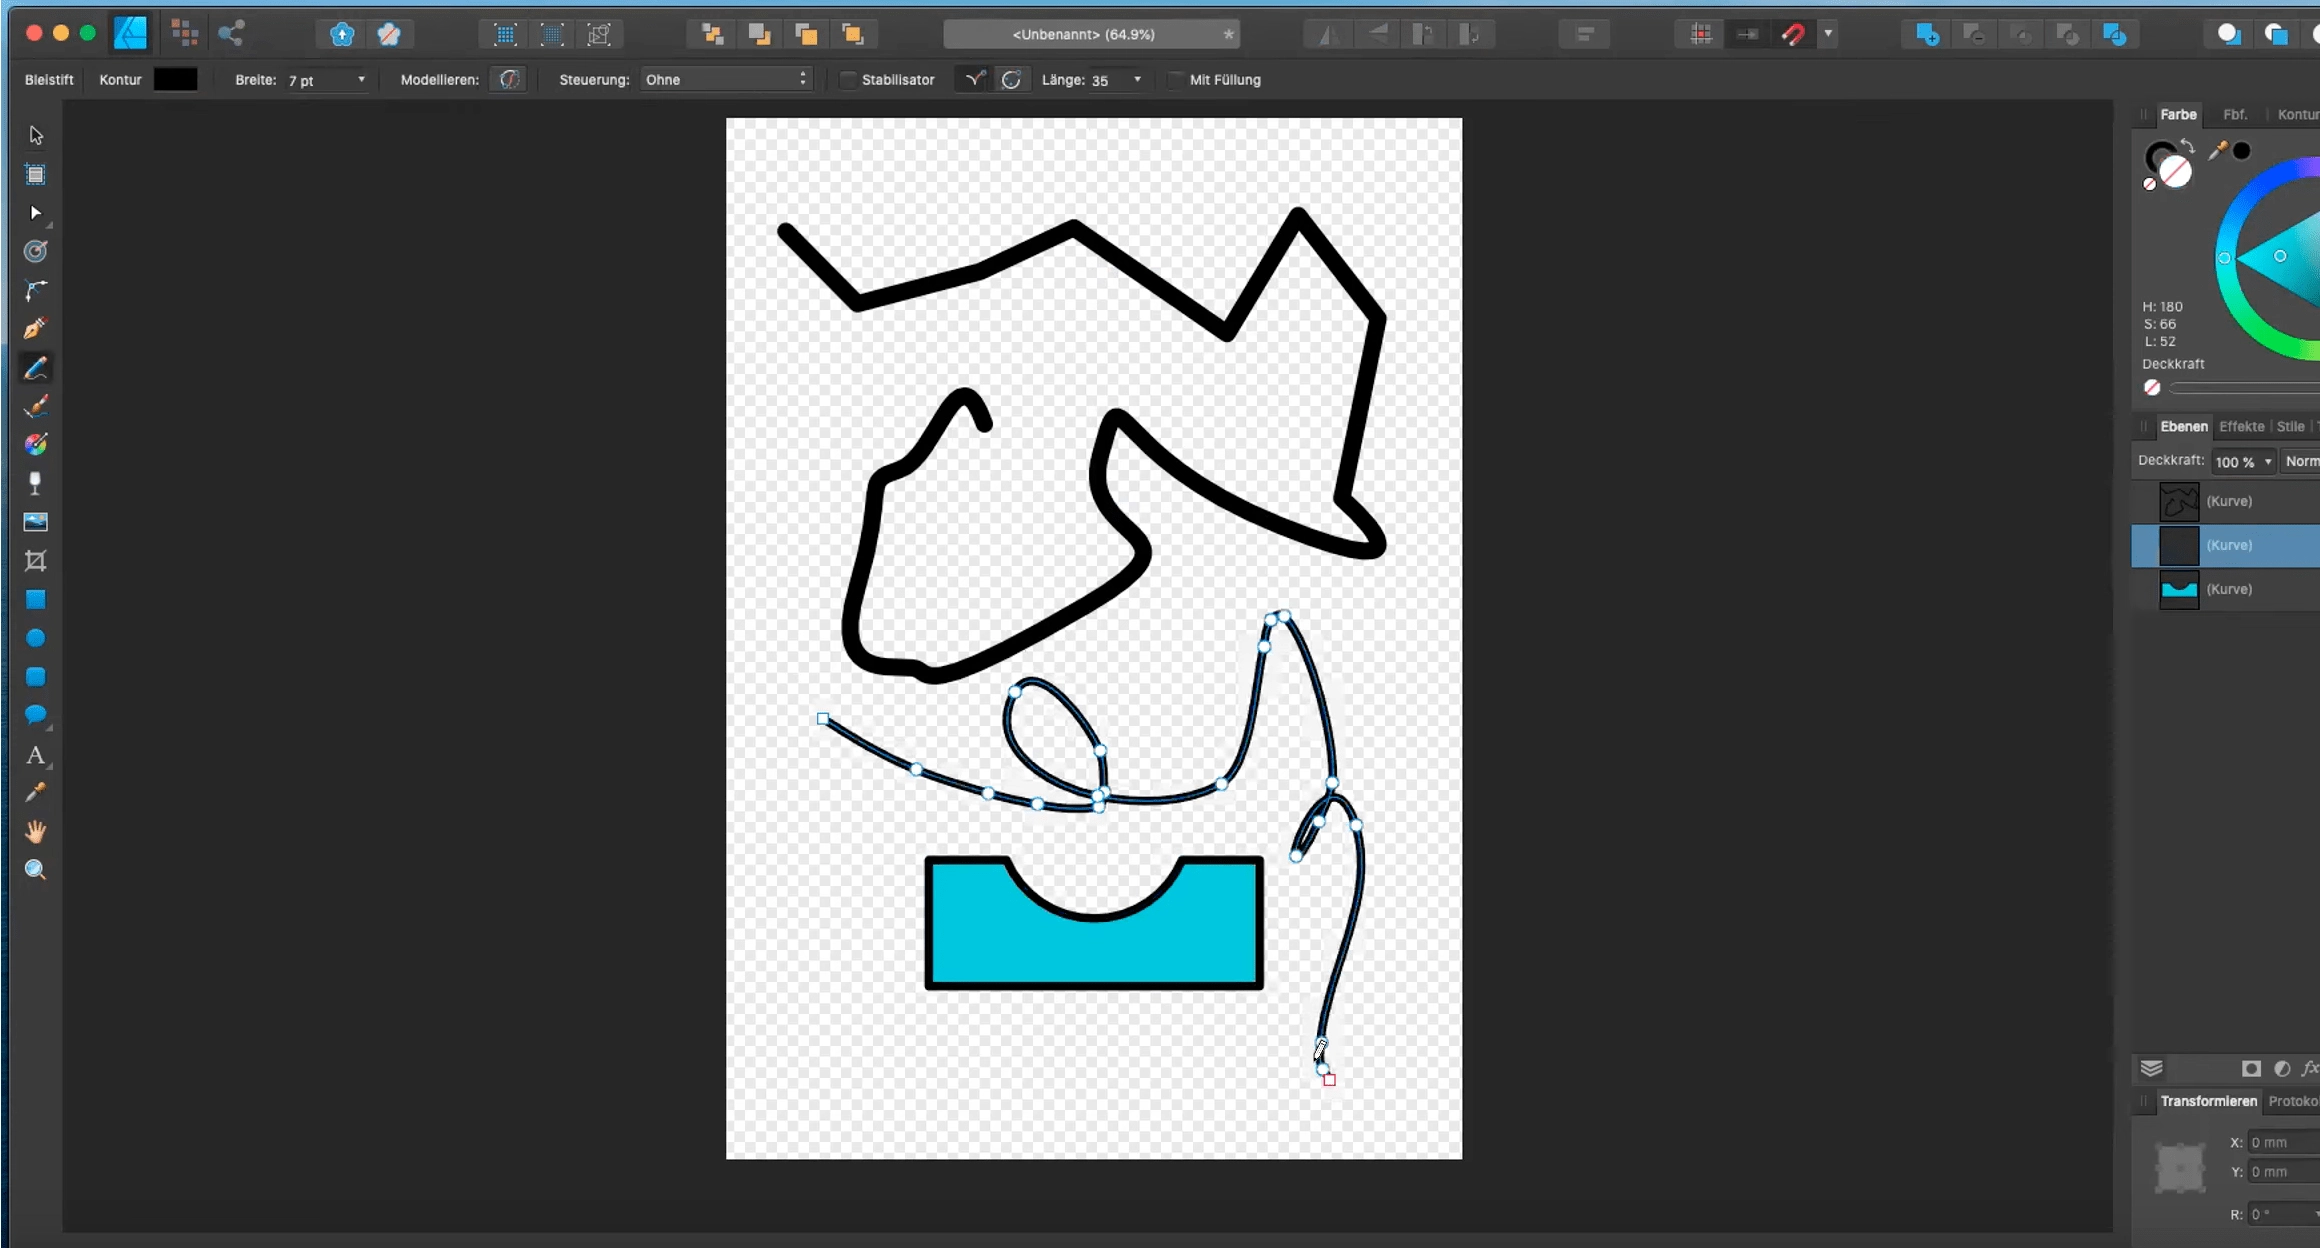Select the Zoom magnifier tool
Viewport: 2320px width, 1248px height.
click(36, 870)
